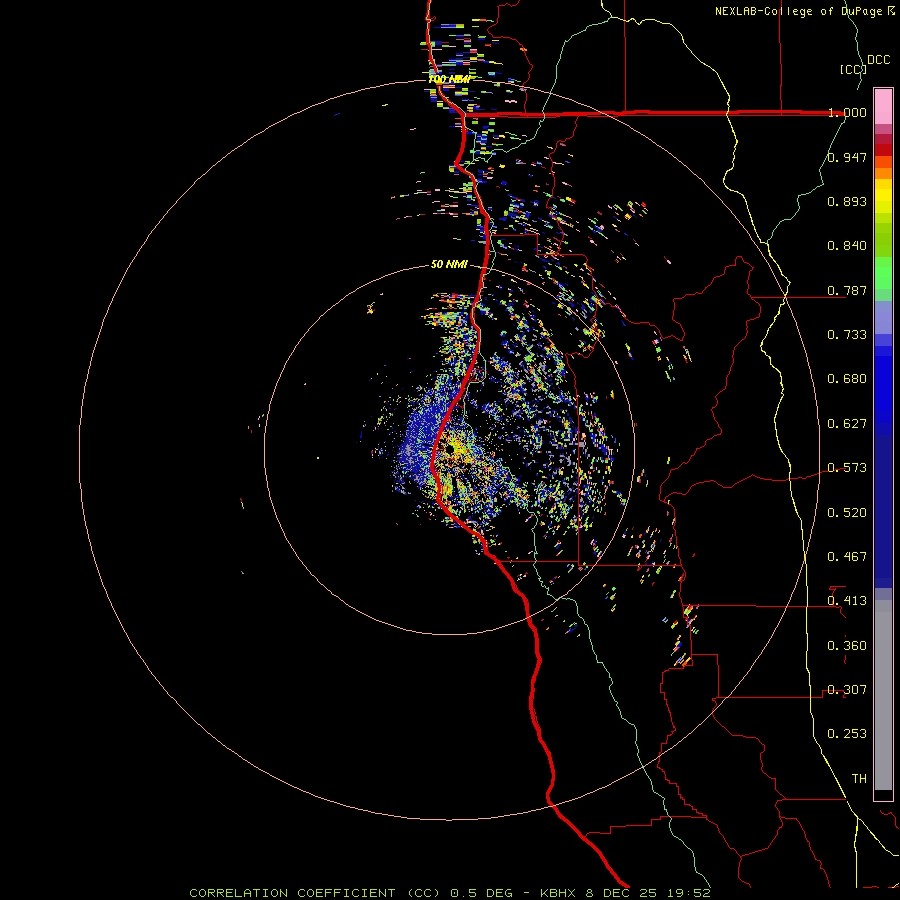This screenshot has height=900, width=900.
Task: Select the 0.627 scale value
Action: click(x=847, y=424)
